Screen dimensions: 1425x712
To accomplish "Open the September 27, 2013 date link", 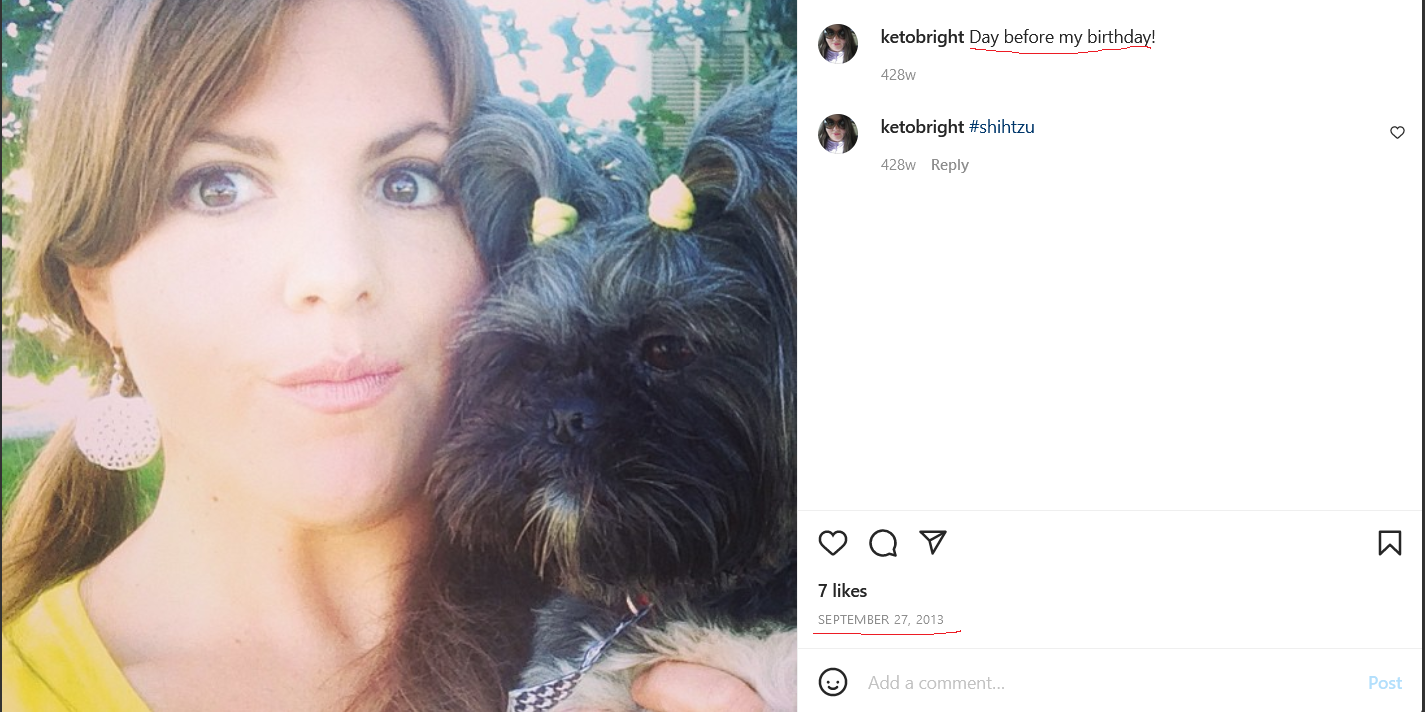I will 880,620.
